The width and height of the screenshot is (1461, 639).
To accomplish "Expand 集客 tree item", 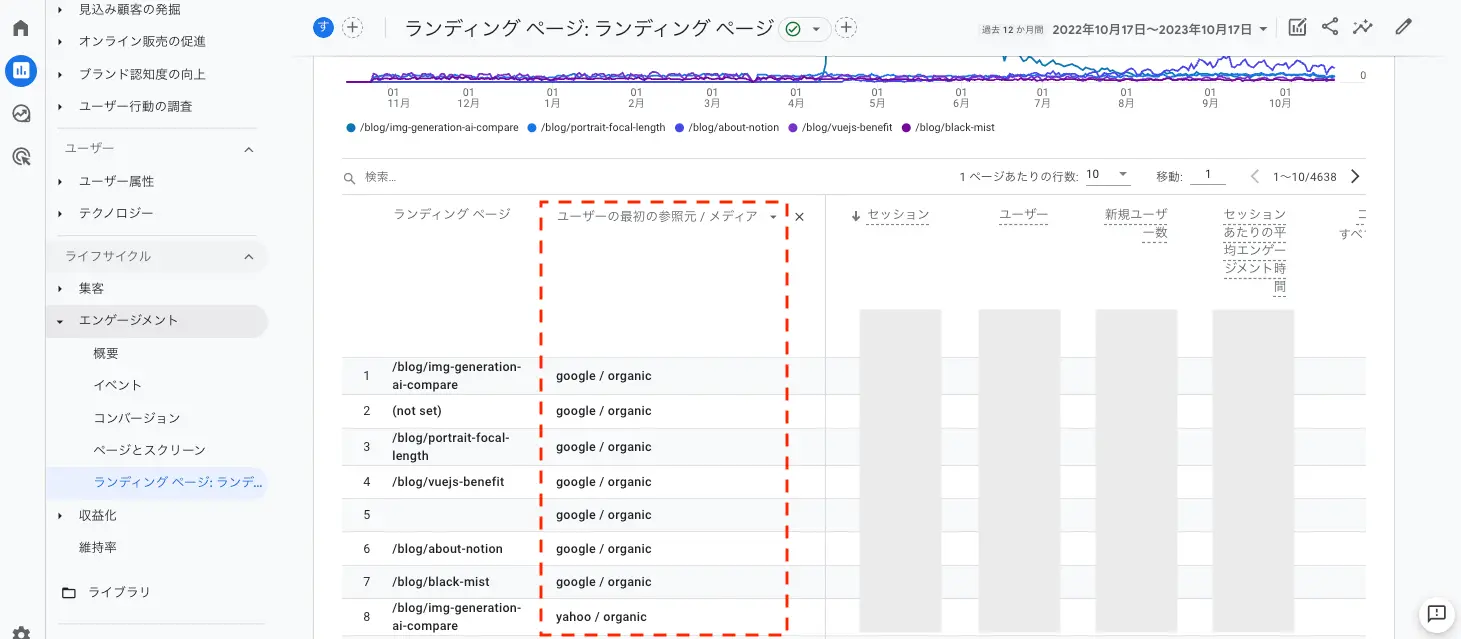I will coord(60,289).
